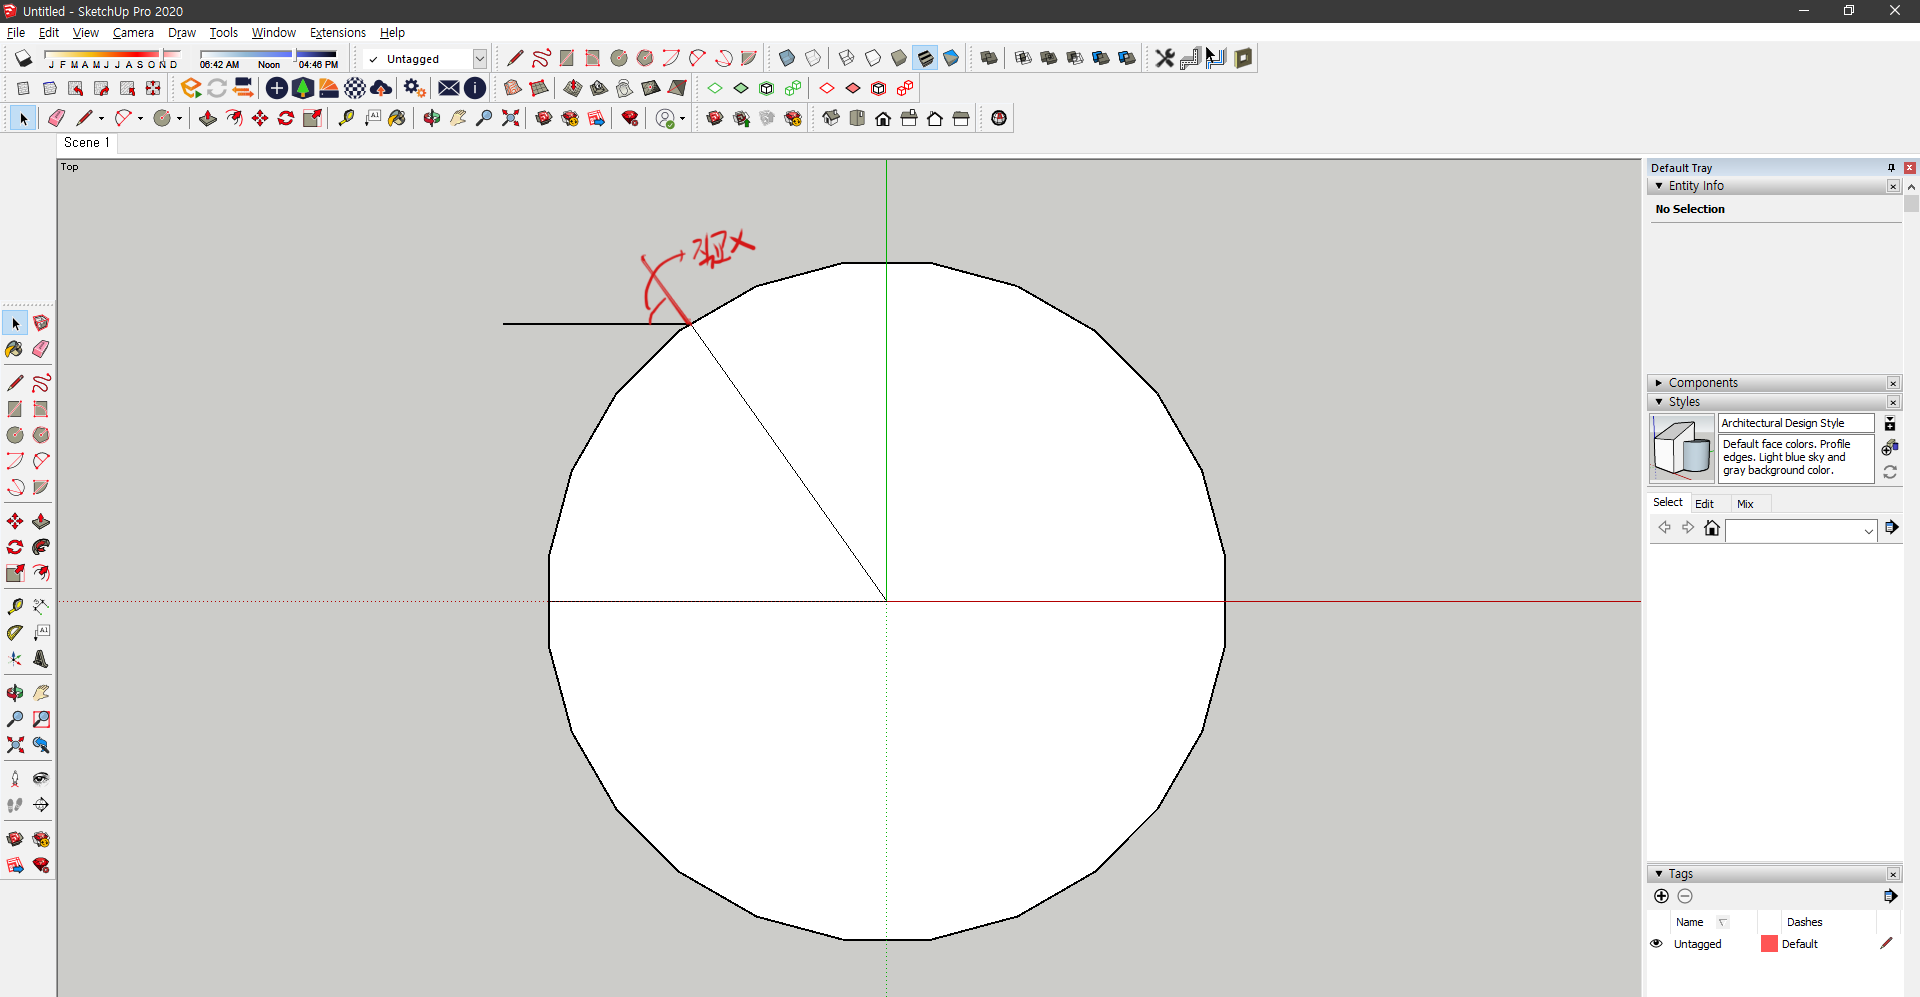
Task: Select the Scene 1 tab
Action: pyautogui.click(x=87, y=143)
